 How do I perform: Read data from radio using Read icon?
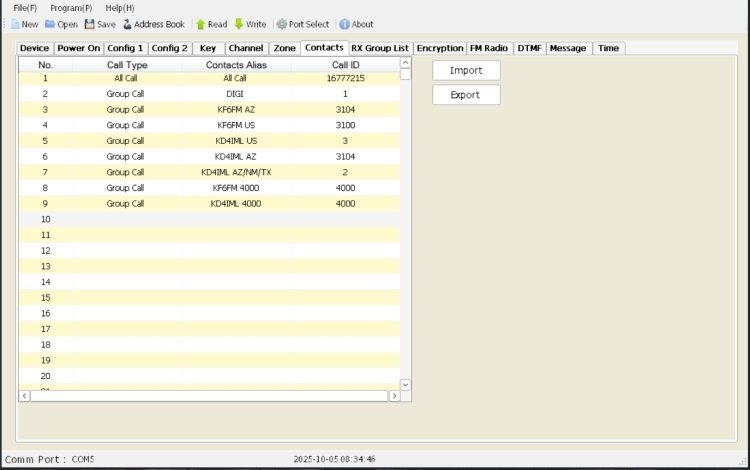coord(201,24)
